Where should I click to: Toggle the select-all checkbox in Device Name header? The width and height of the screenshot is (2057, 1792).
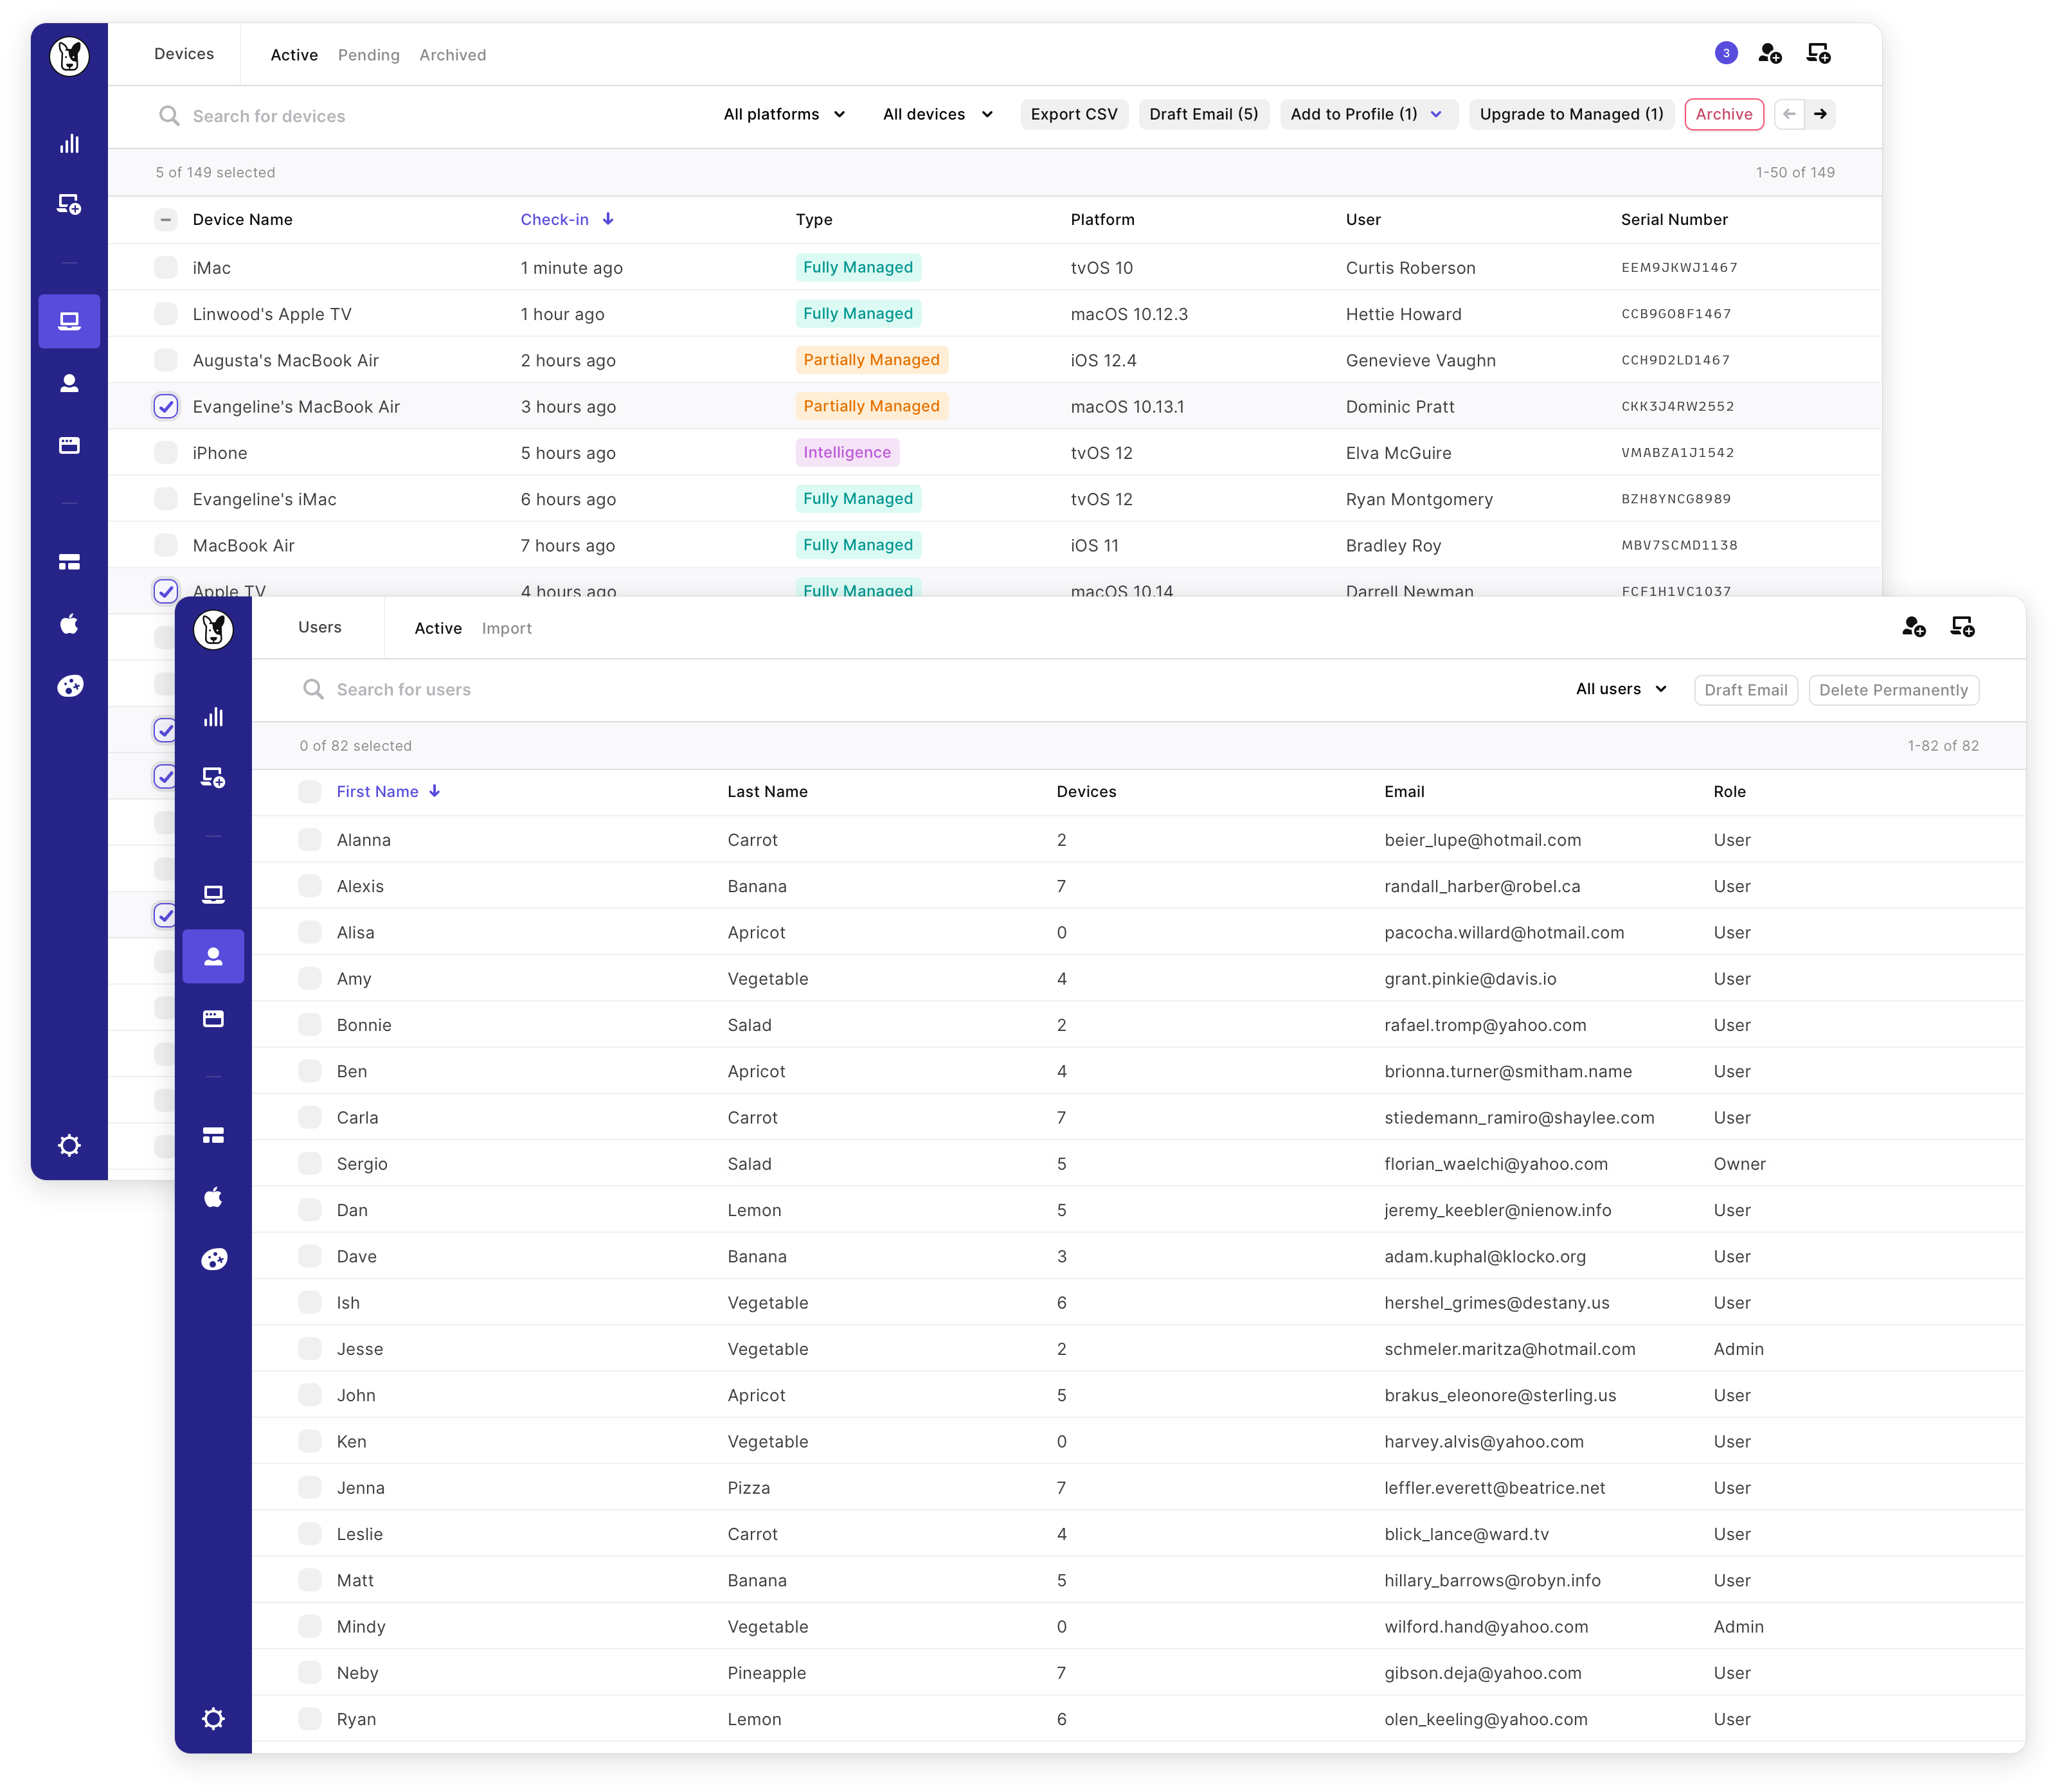click(166, 219)
